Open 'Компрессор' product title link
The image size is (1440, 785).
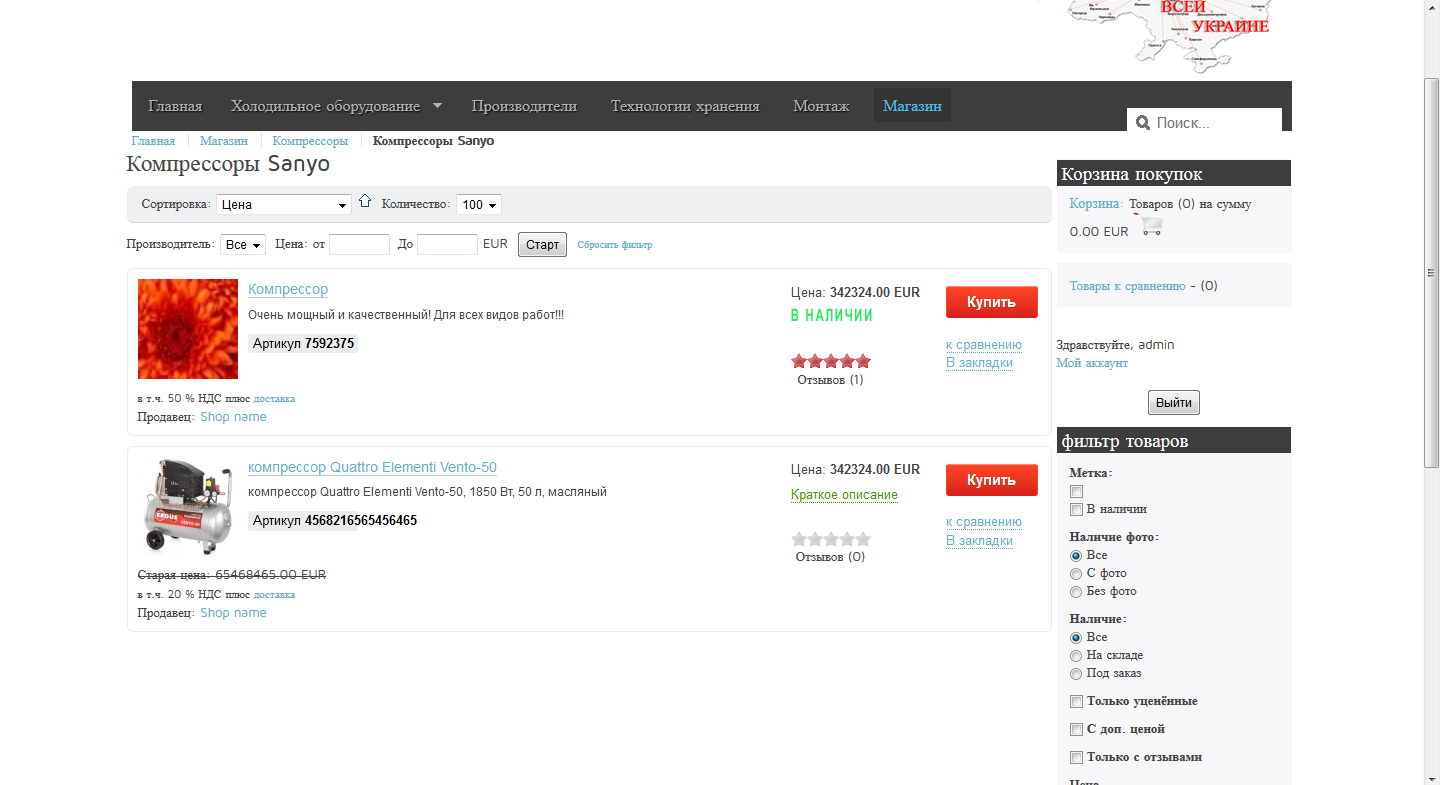point(288,289)
